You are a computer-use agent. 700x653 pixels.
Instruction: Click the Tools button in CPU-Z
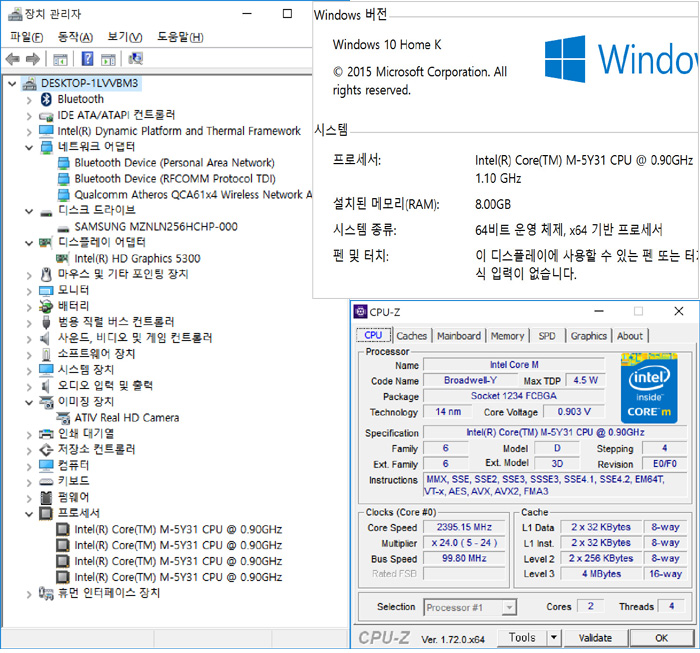pos(522,637)
